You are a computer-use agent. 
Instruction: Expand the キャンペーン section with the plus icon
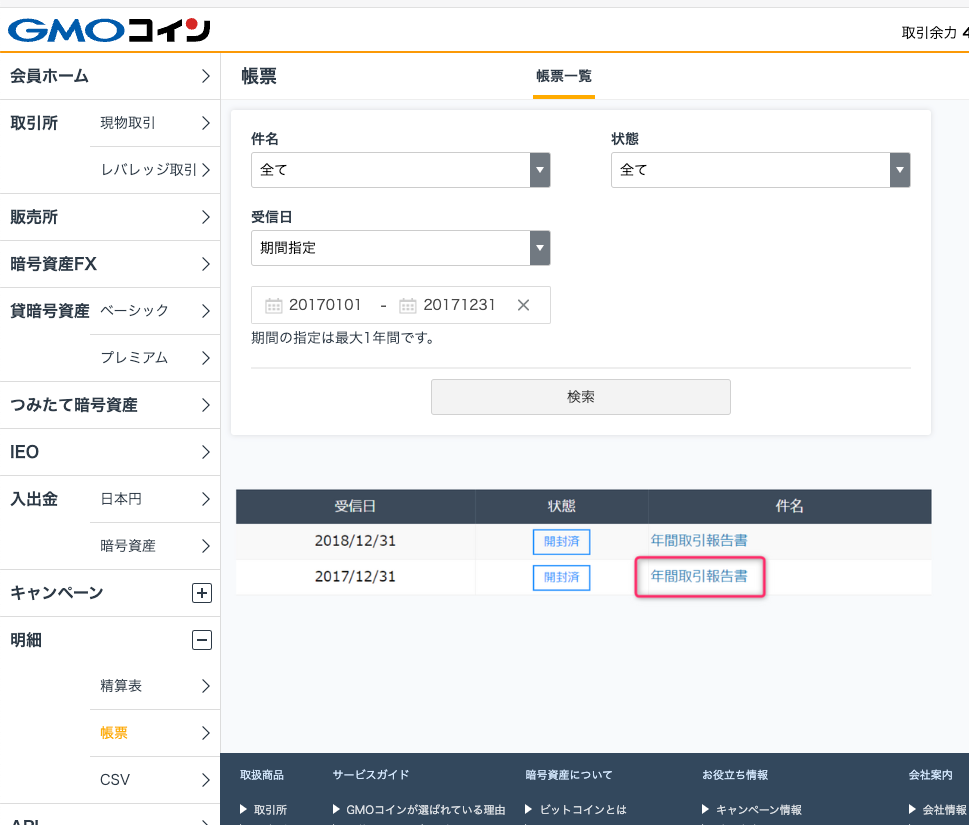click(x=202, y=593)
